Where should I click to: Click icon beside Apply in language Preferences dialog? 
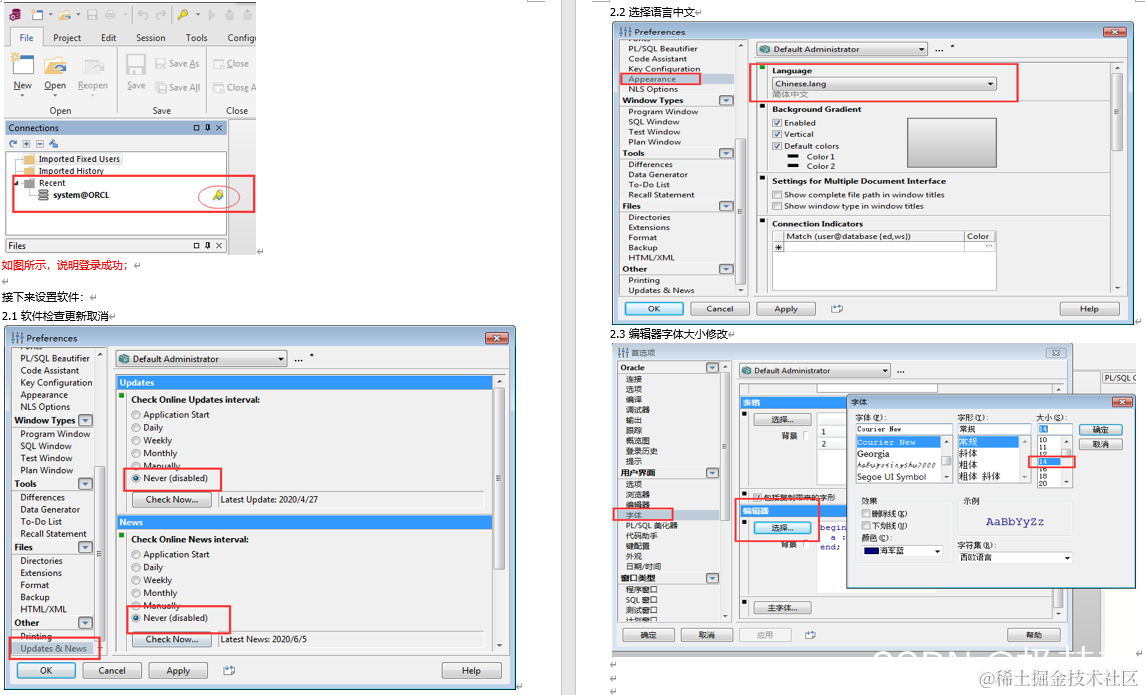coord(837,309)
